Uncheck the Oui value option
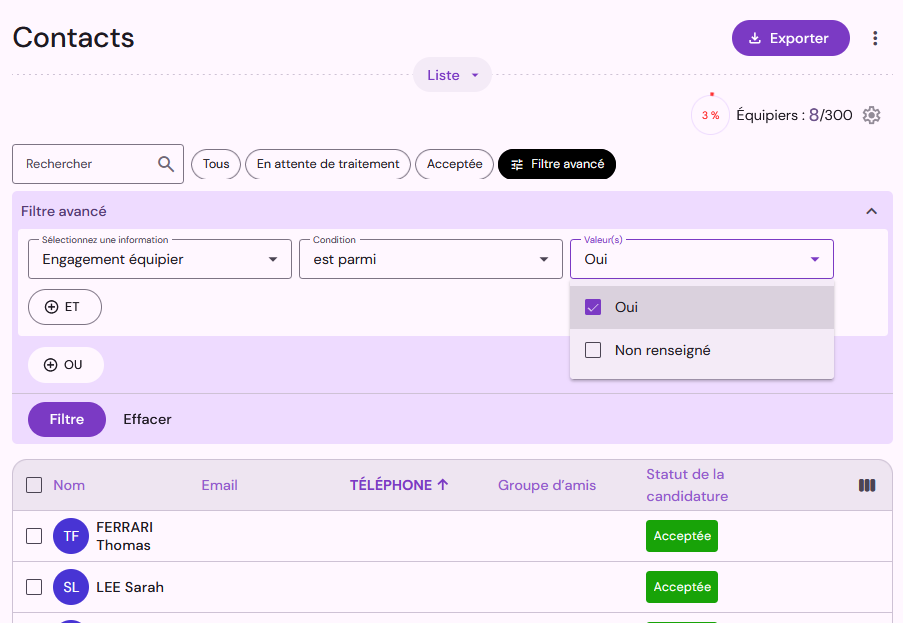 click(593, 308)
